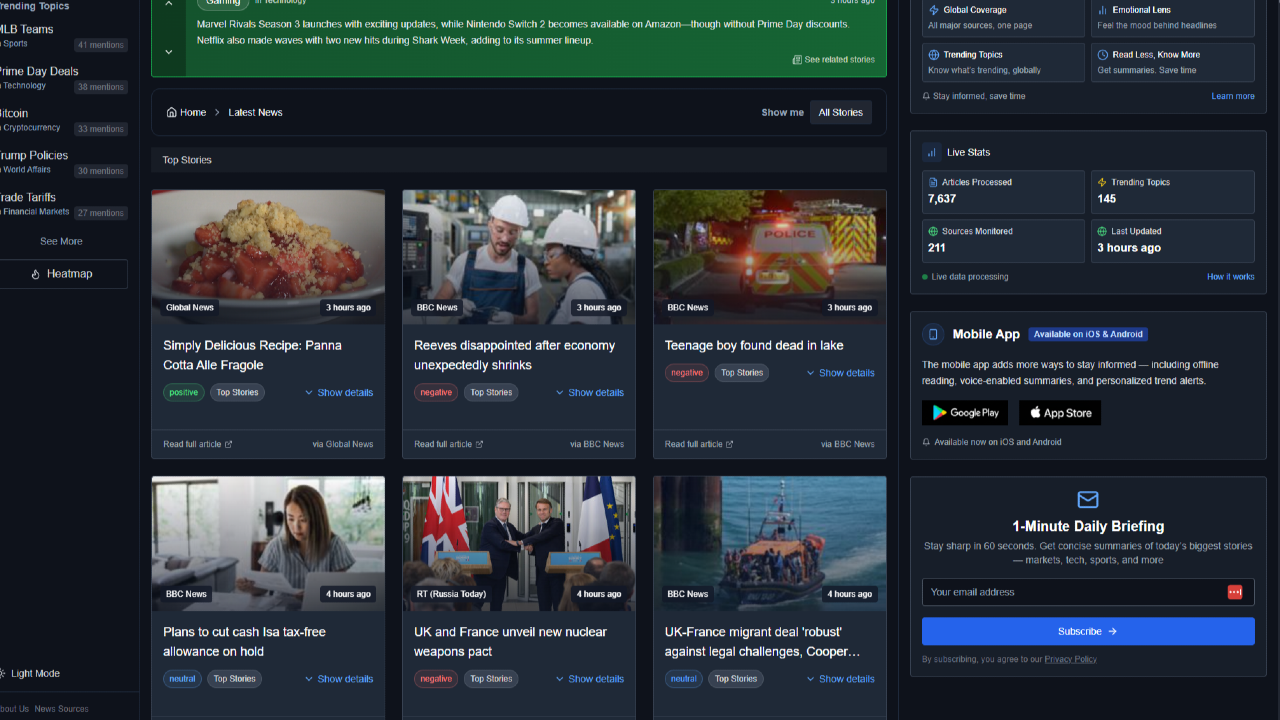The height and width of the screenshot is (720, 1280).
Task: Click the How it works link
Action: point(1231,277)
